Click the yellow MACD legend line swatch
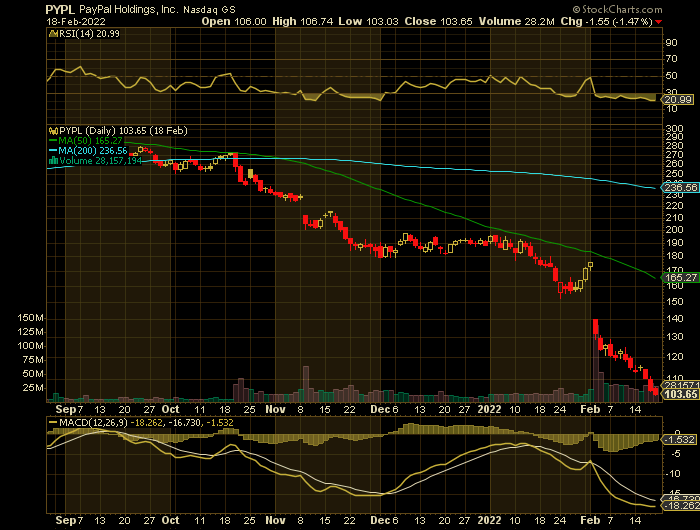 click(x=53, y=422)
